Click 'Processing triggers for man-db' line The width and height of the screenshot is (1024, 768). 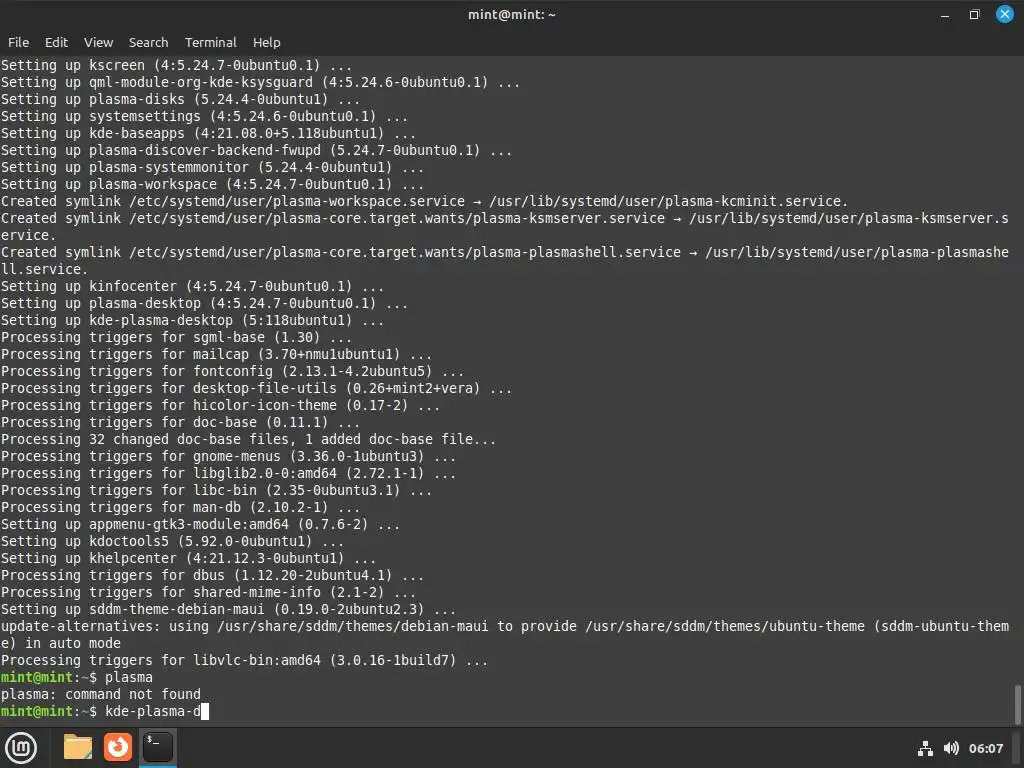[x=180, y=507]
